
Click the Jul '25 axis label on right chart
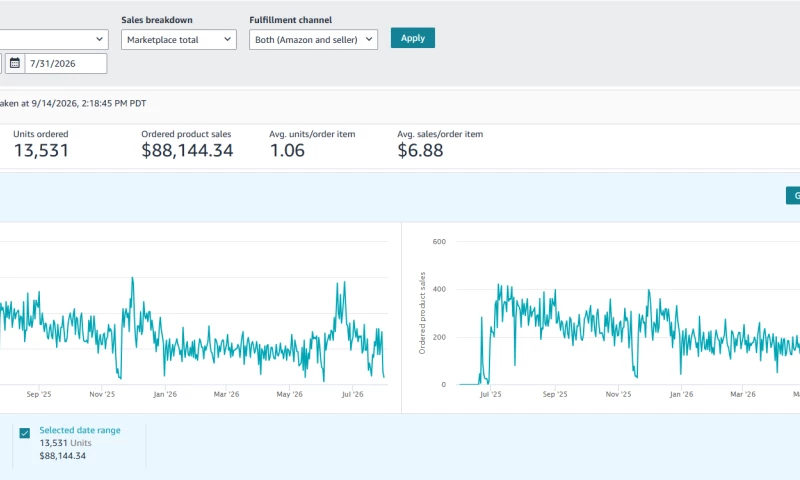pos(490,394)
